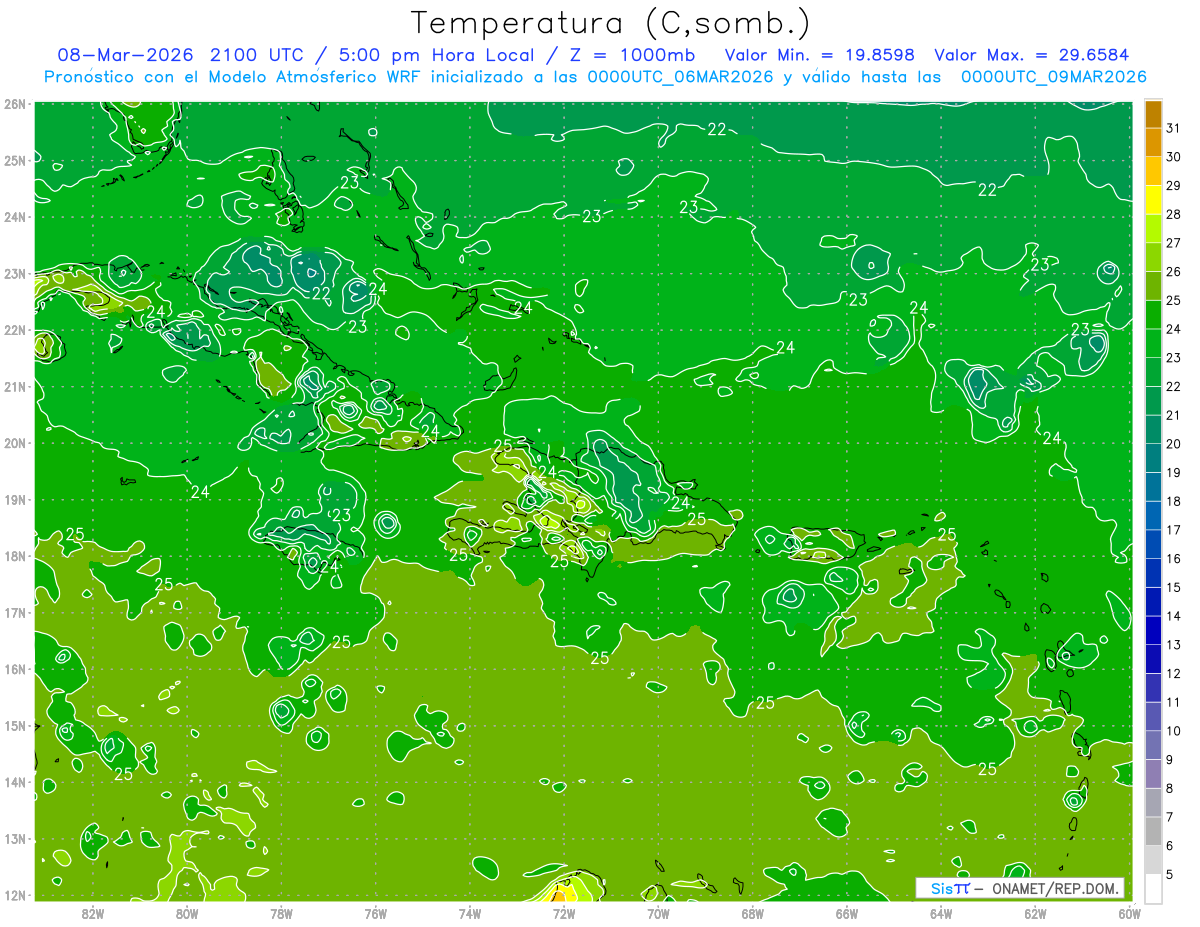Click the ONAMET/REP.DOM. credit label
The height and width of the screenshot is (927, 1200).
[x=1055, y=889]
